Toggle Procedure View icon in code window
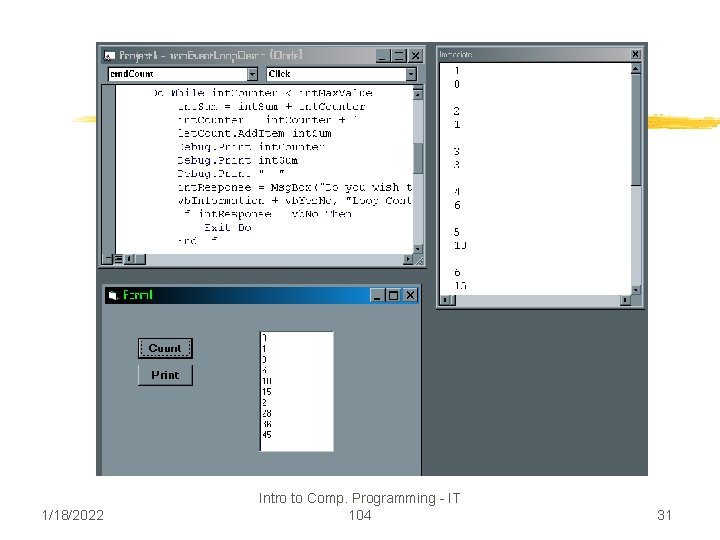720x540 pixels. click(108, 259)
